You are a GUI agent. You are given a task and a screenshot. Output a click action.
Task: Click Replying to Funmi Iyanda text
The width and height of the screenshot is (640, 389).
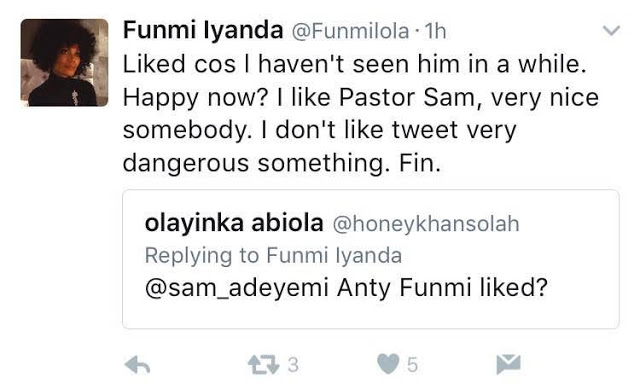[273, 256]
